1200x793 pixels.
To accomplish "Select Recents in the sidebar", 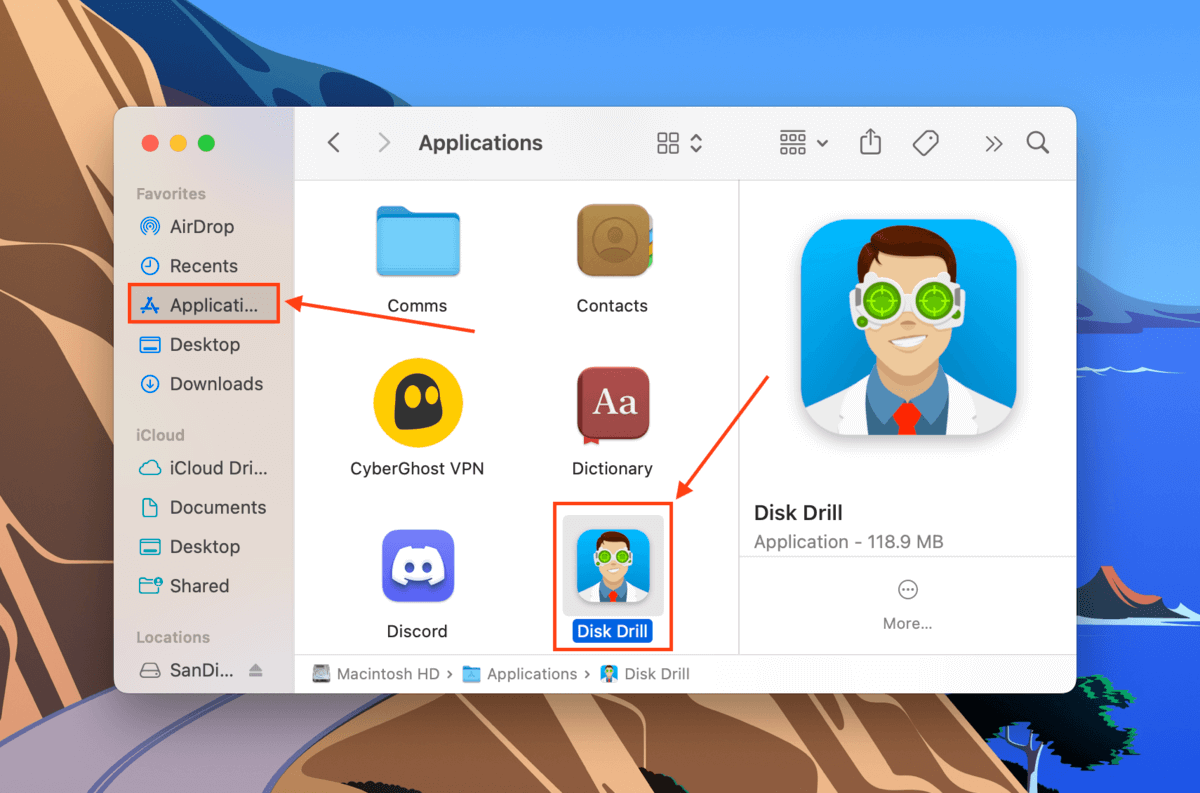I will click(x=204, y=266).
